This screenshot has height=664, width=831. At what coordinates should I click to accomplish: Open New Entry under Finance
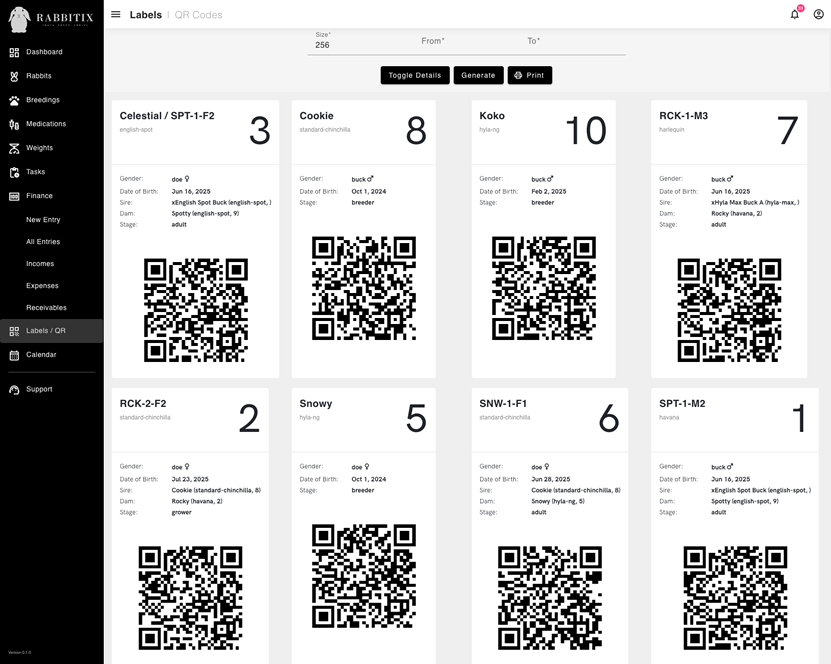tap(45, 218)
